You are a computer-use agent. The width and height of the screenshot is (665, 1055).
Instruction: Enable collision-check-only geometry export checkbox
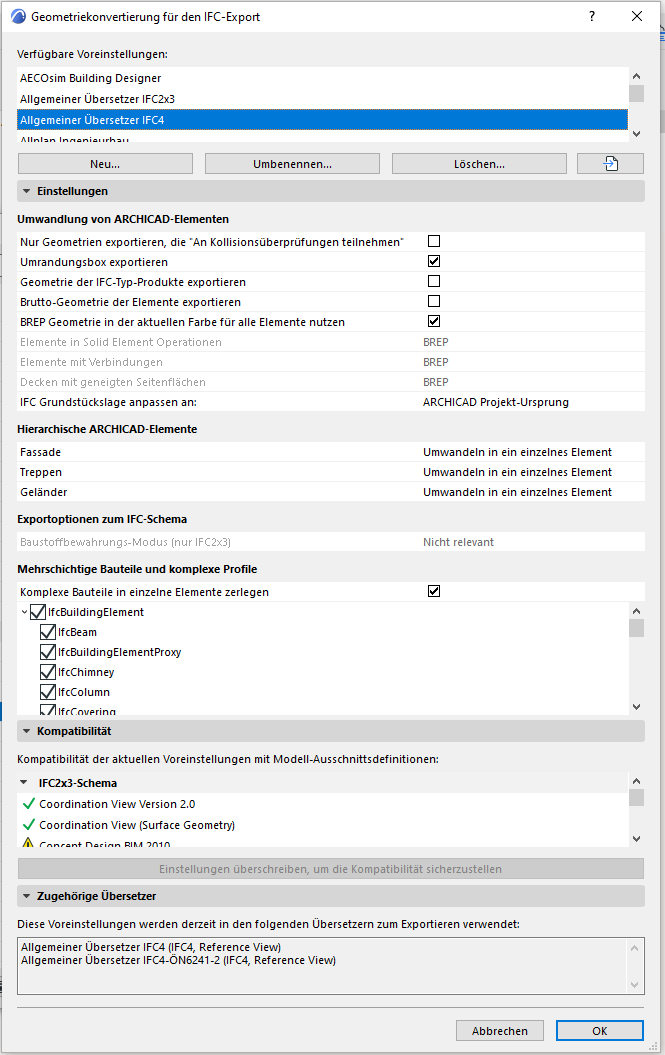pos(434,241)
